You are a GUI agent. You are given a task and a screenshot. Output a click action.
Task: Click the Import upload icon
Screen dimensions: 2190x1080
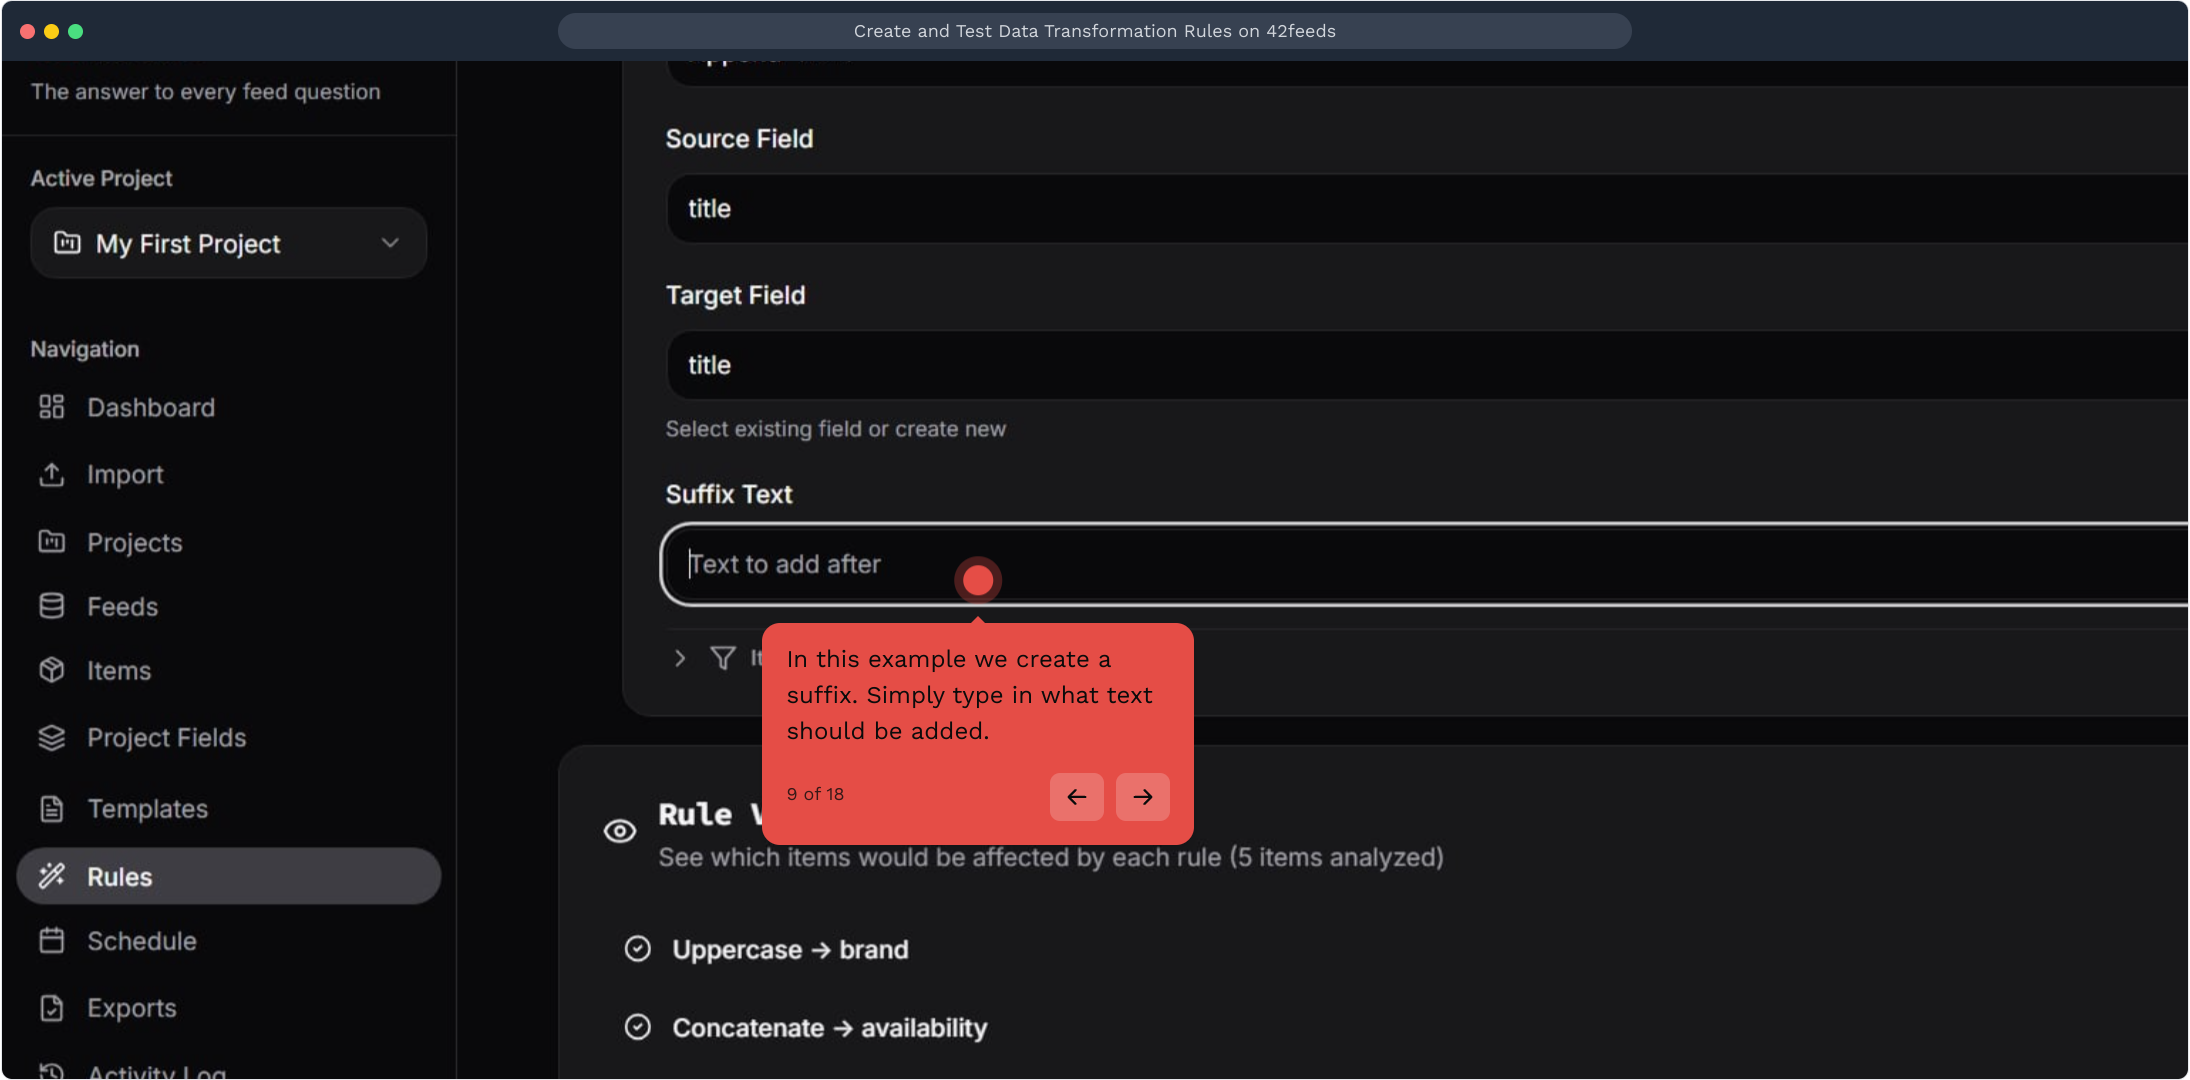[x=51, y=474]
